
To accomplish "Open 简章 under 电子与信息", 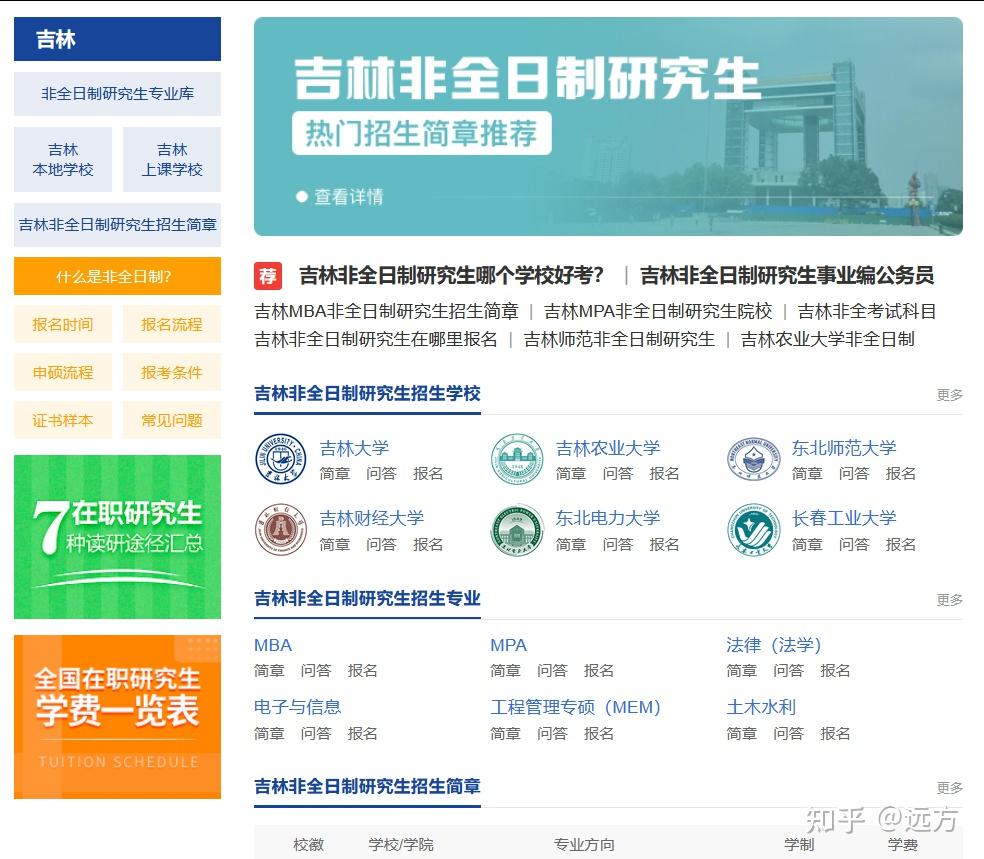I will point(269,734).
